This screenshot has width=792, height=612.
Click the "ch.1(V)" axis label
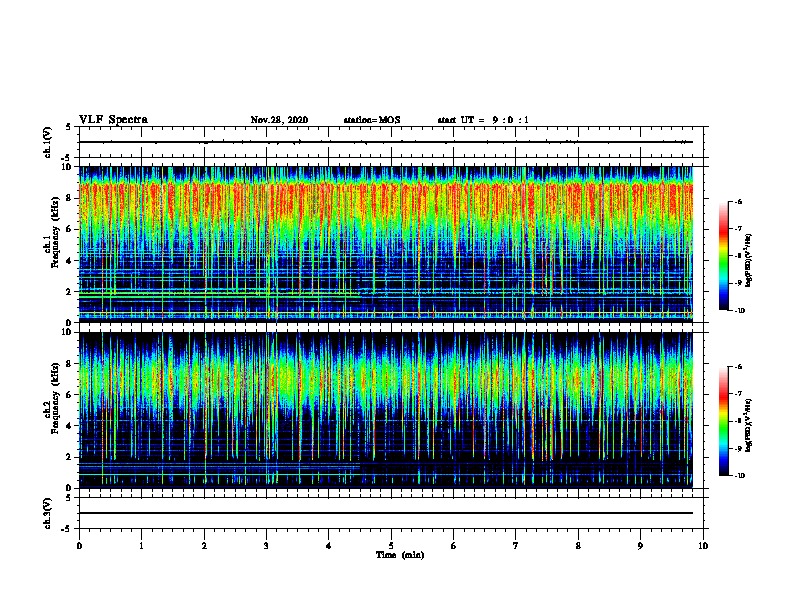tap(47, 142)
